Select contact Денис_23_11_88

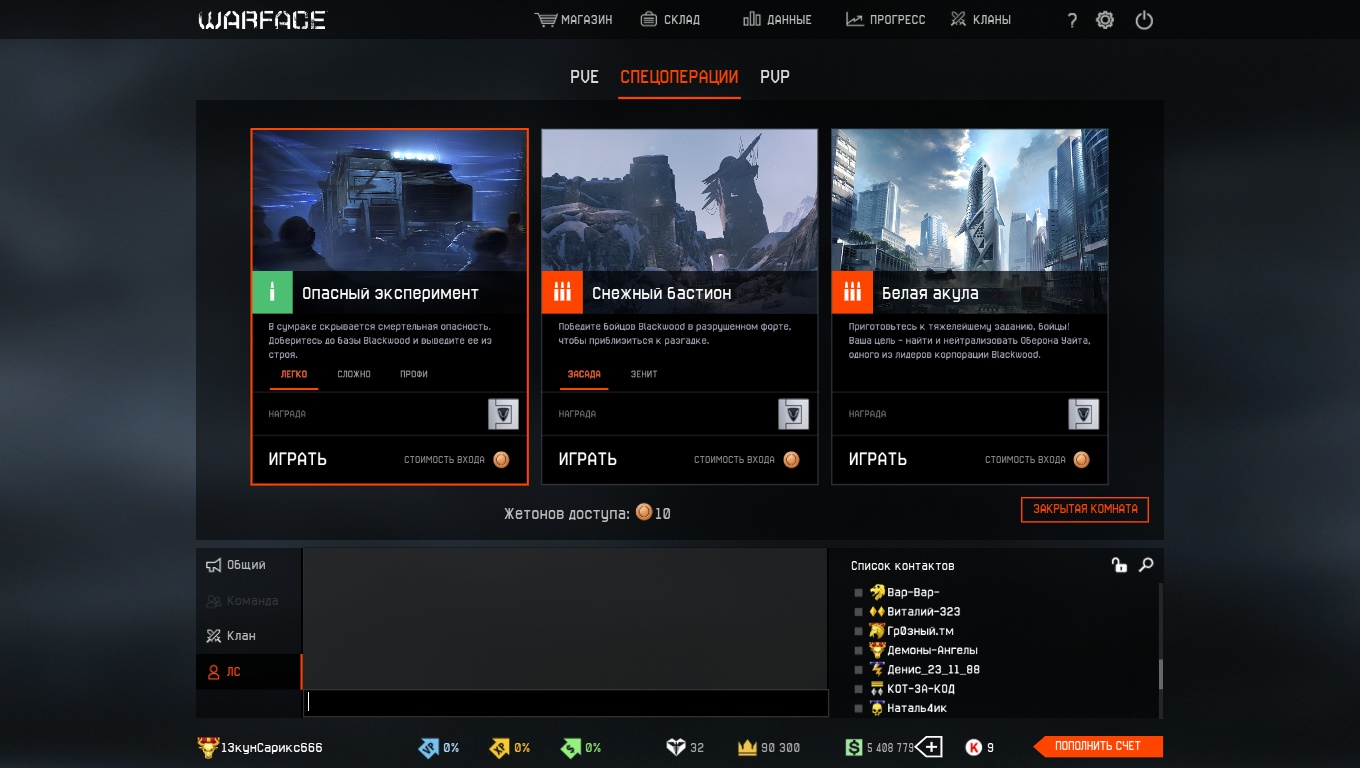(x=933, y=670)
